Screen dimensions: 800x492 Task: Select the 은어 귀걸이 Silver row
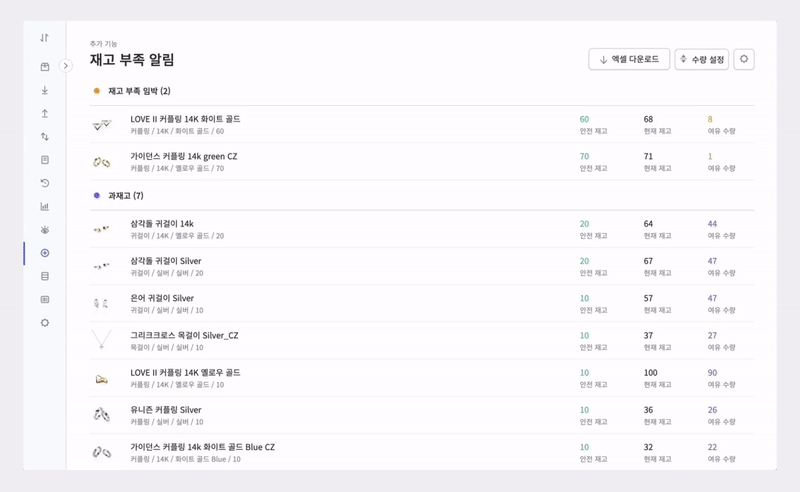[400, 303]
